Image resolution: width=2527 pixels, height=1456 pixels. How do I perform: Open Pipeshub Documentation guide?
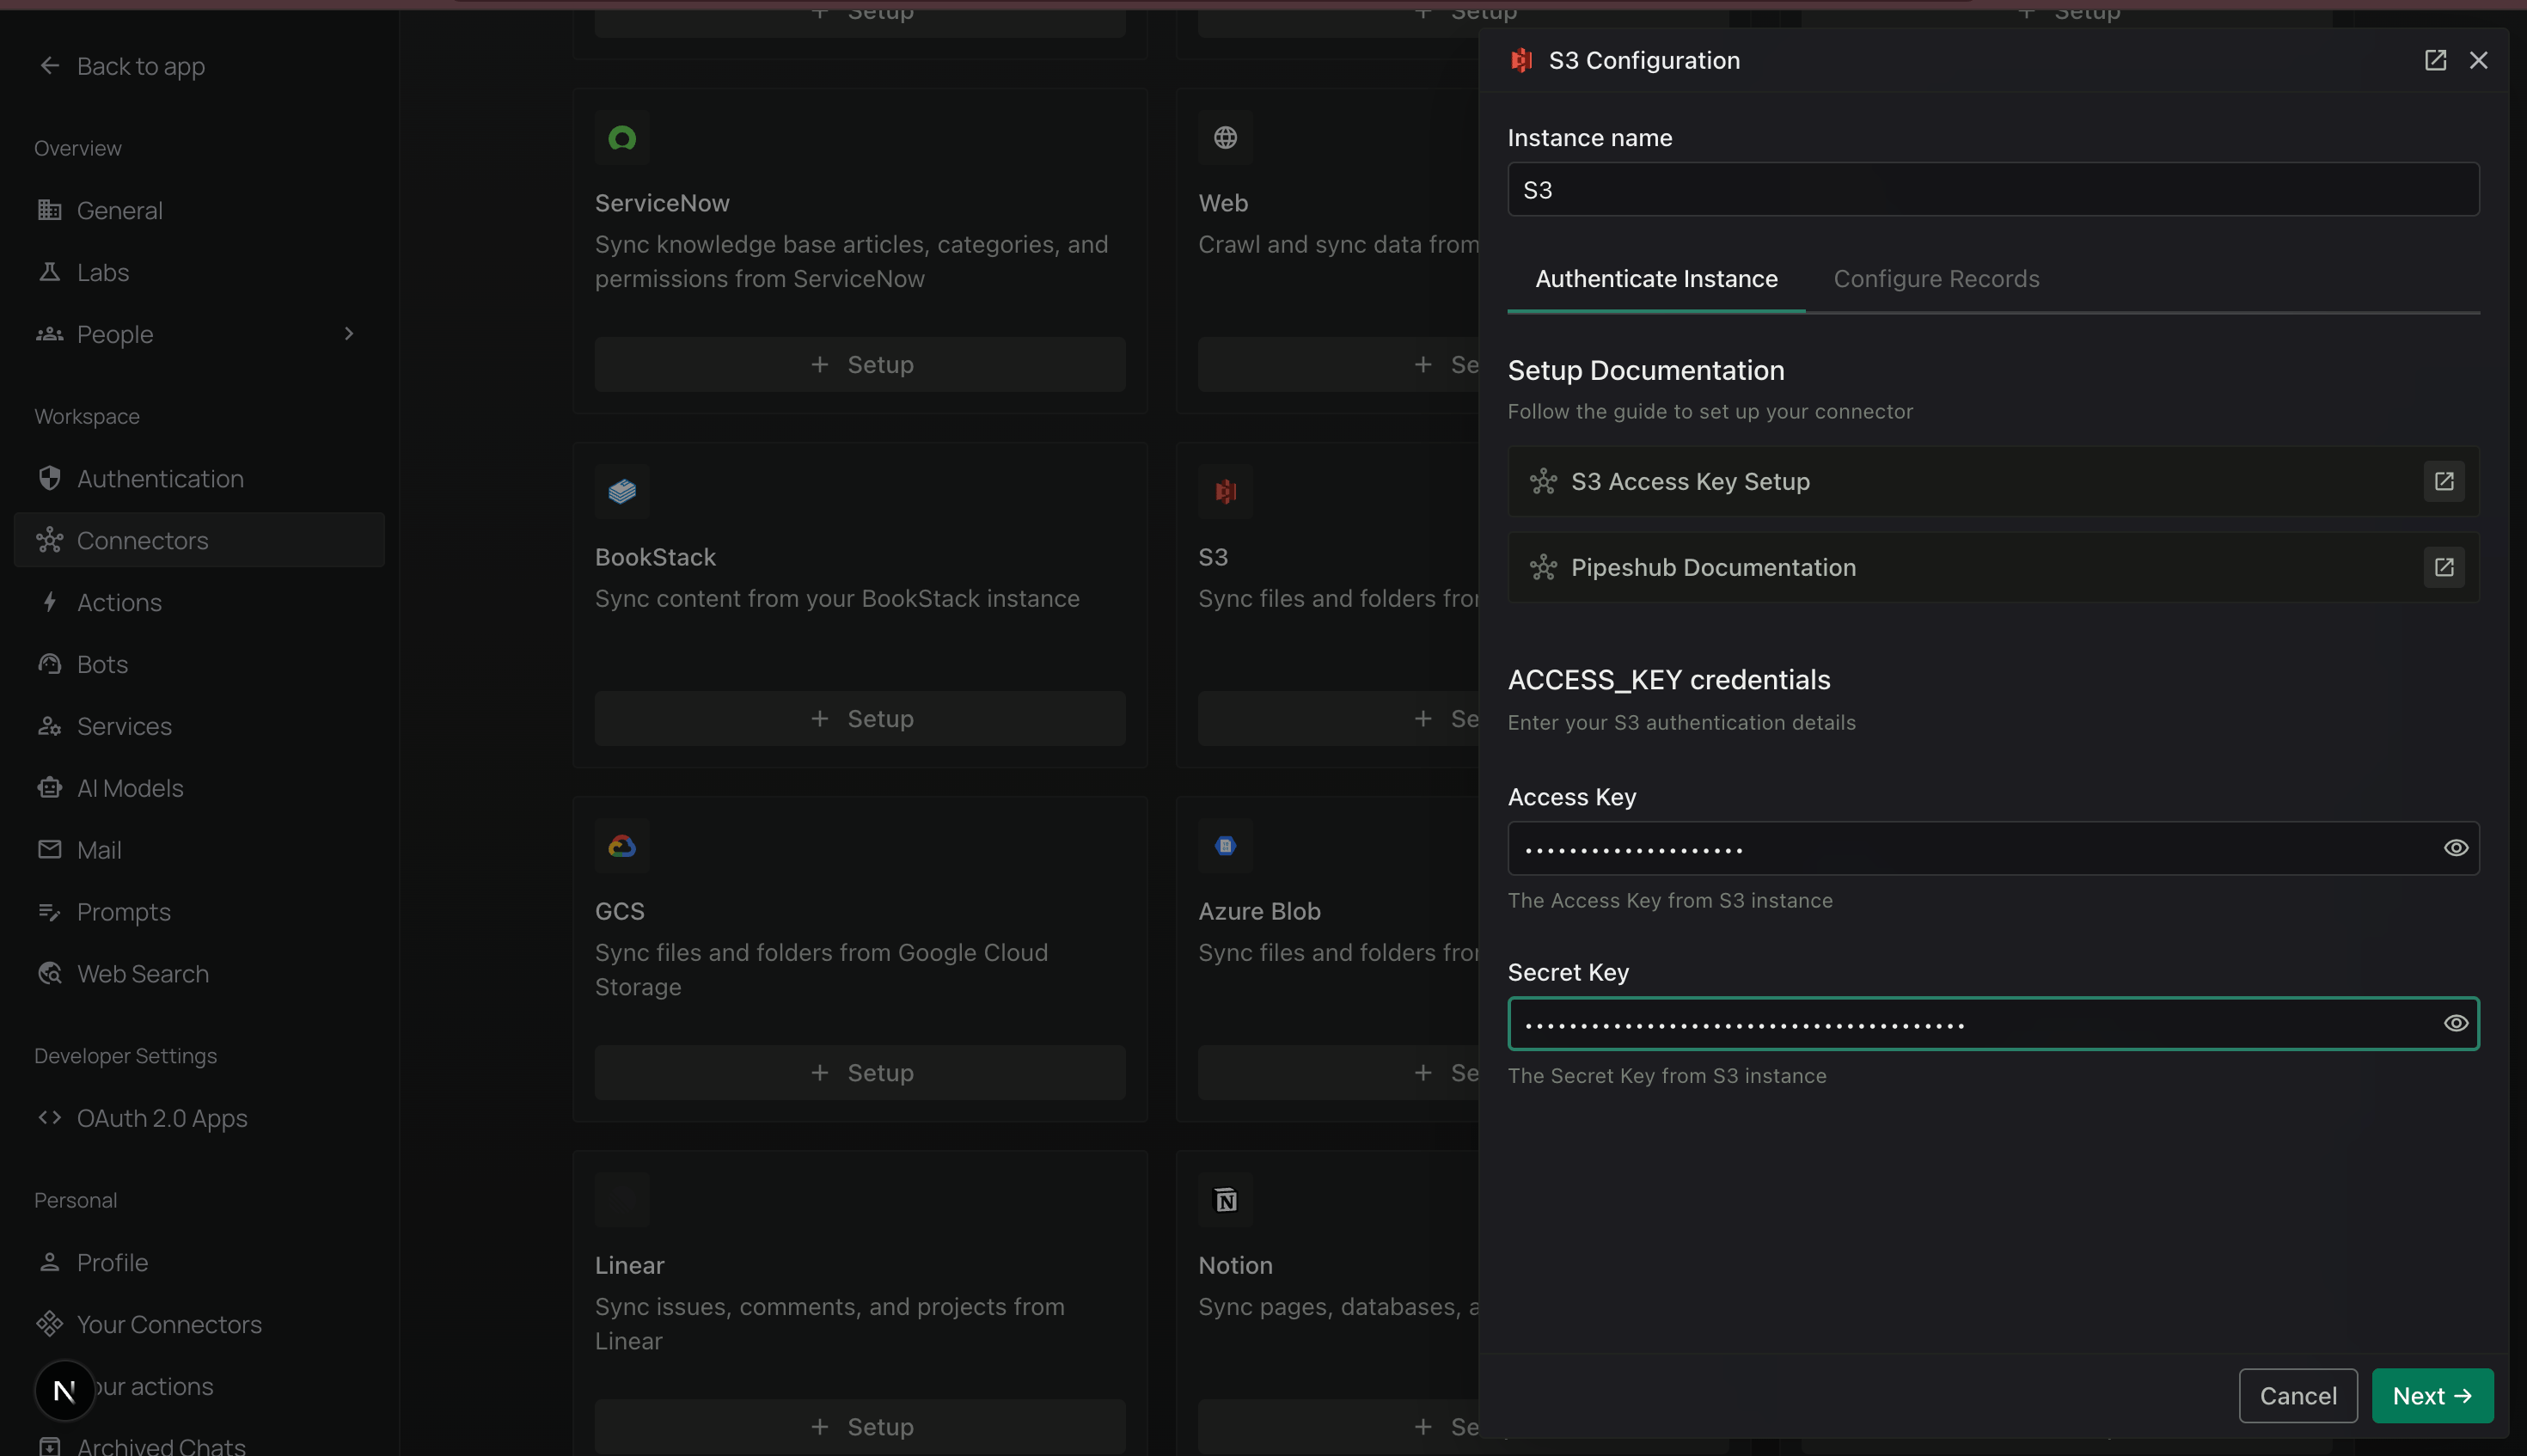(x=1993, y=567)
